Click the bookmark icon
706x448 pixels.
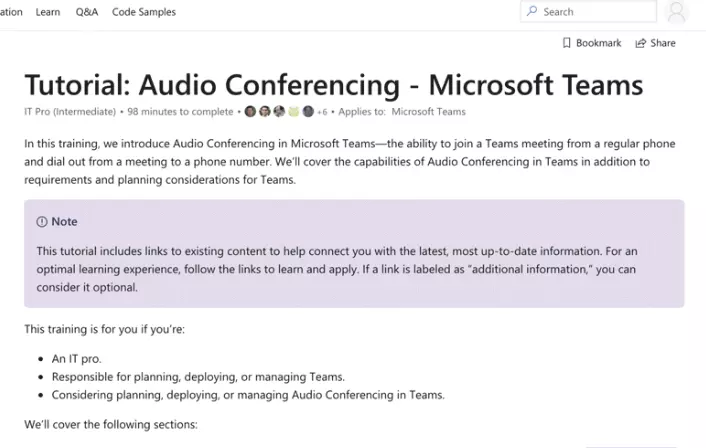tap(566, 43)
